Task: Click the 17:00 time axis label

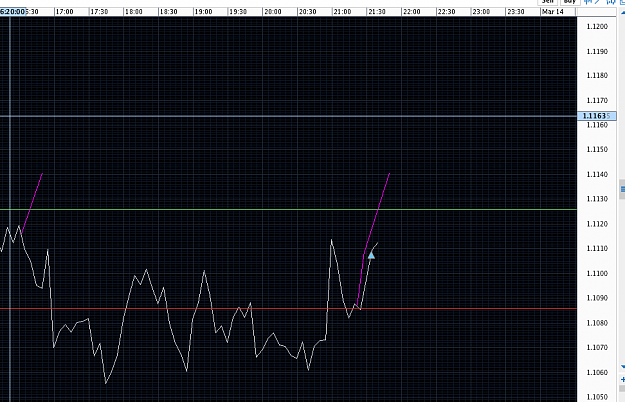Action: coord(65,12)
